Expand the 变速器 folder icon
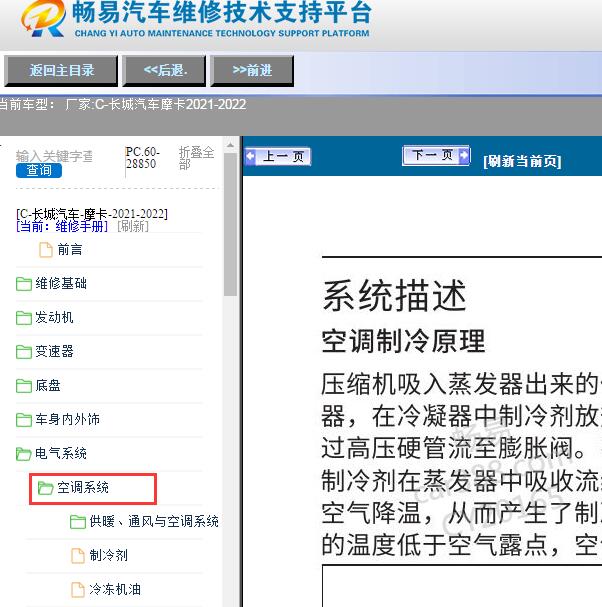 pos(24,352)
